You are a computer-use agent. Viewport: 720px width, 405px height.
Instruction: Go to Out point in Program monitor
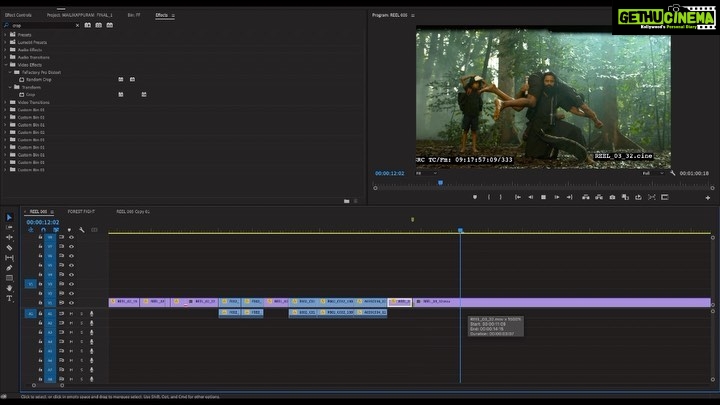[569, 197]
